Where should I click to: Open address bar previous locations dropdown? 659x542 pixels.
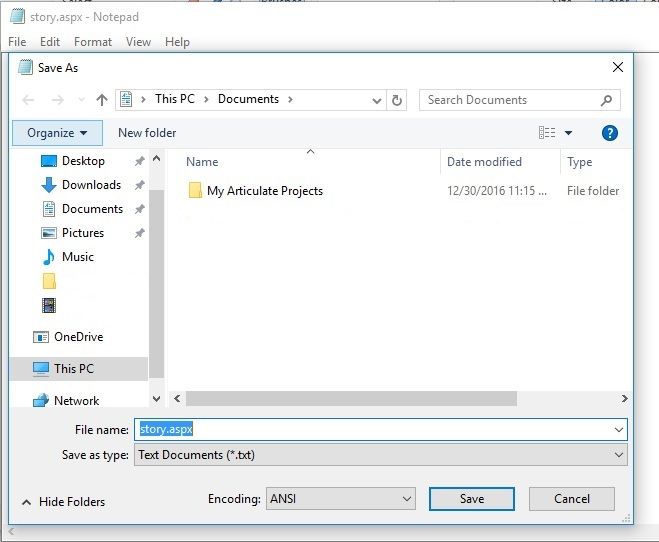377,100
